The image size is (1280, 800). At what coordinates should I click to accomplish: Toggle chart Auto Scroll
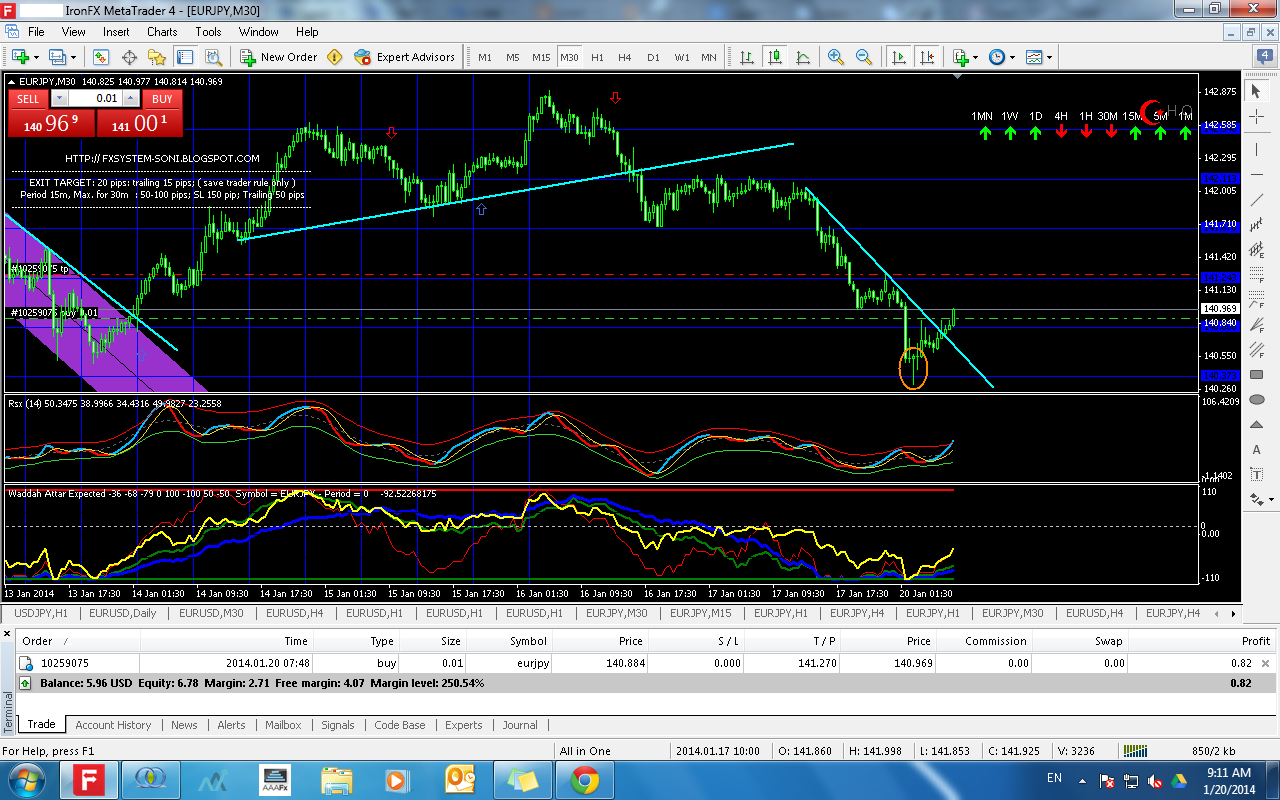click(899, 57)
